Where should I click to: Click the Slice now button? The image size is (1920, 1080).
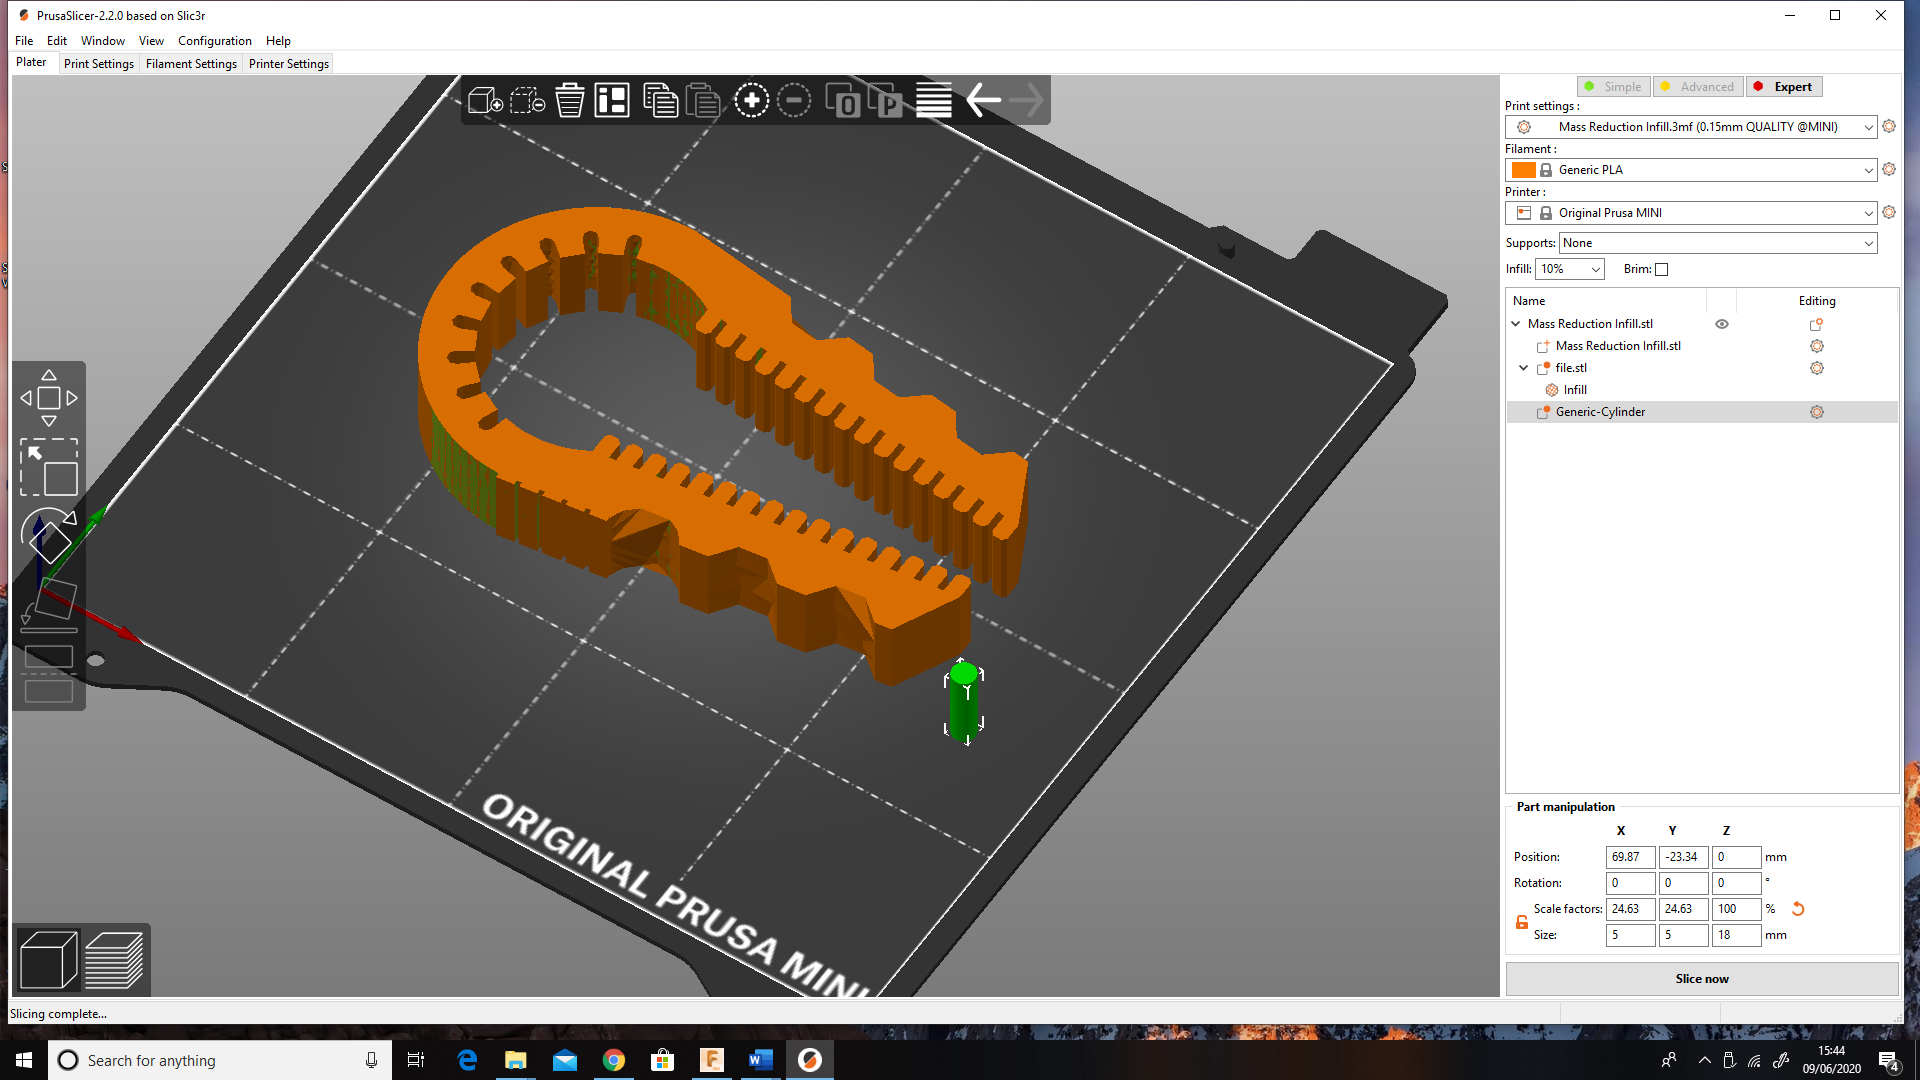[1702, 979]
